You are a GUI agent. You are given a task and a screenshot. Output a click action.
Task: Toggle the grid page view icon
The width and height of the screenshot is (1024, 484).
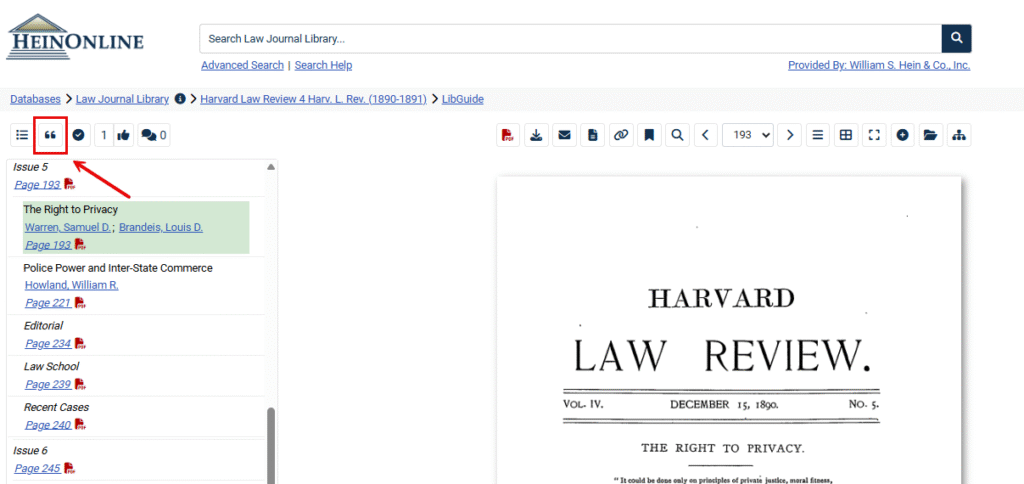click(846, 135)
